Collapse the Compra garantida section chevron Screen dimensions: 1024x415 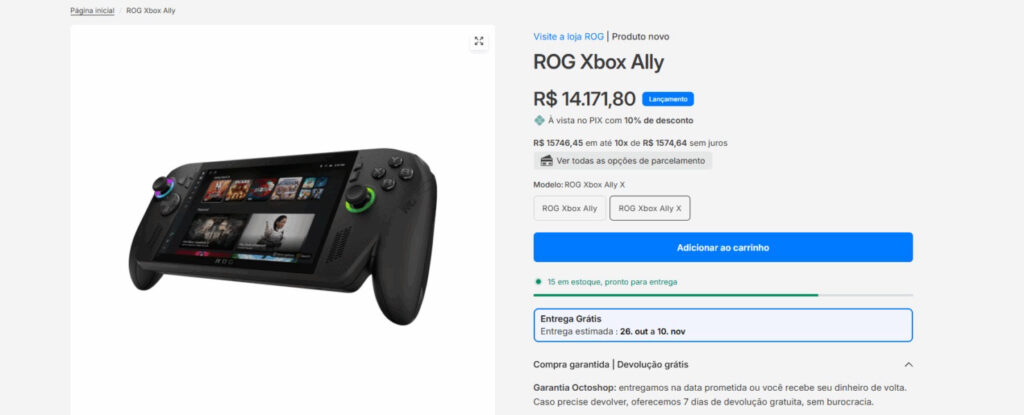(x=908, y=365)
